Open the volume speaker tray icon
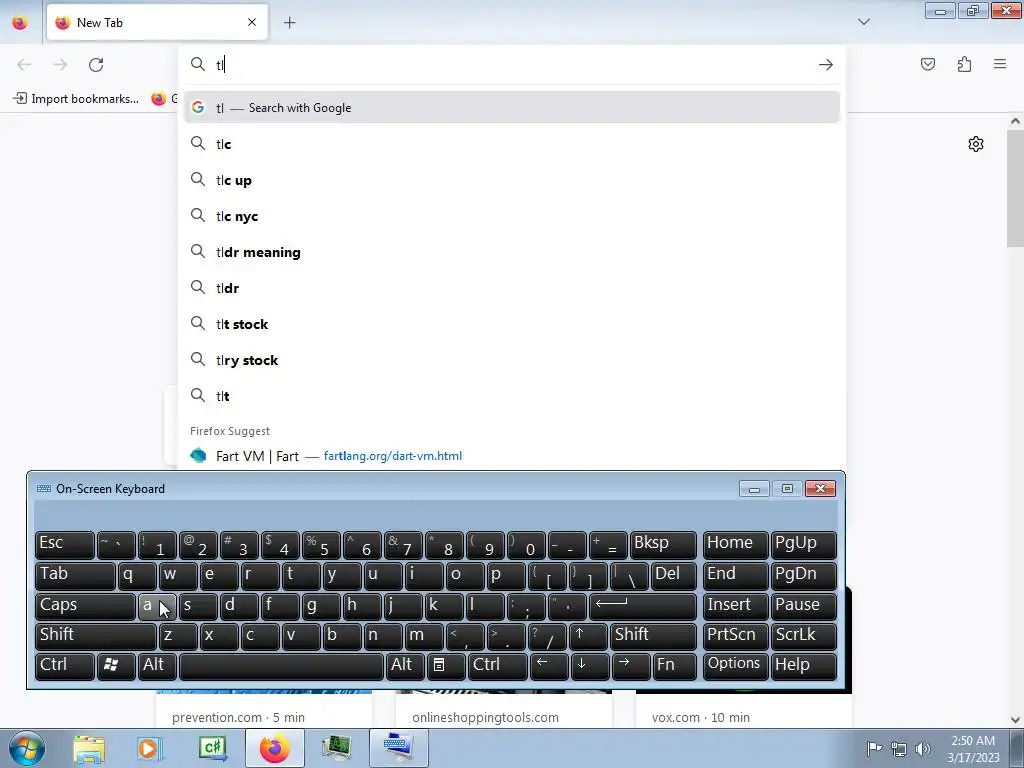 point(922,749)
